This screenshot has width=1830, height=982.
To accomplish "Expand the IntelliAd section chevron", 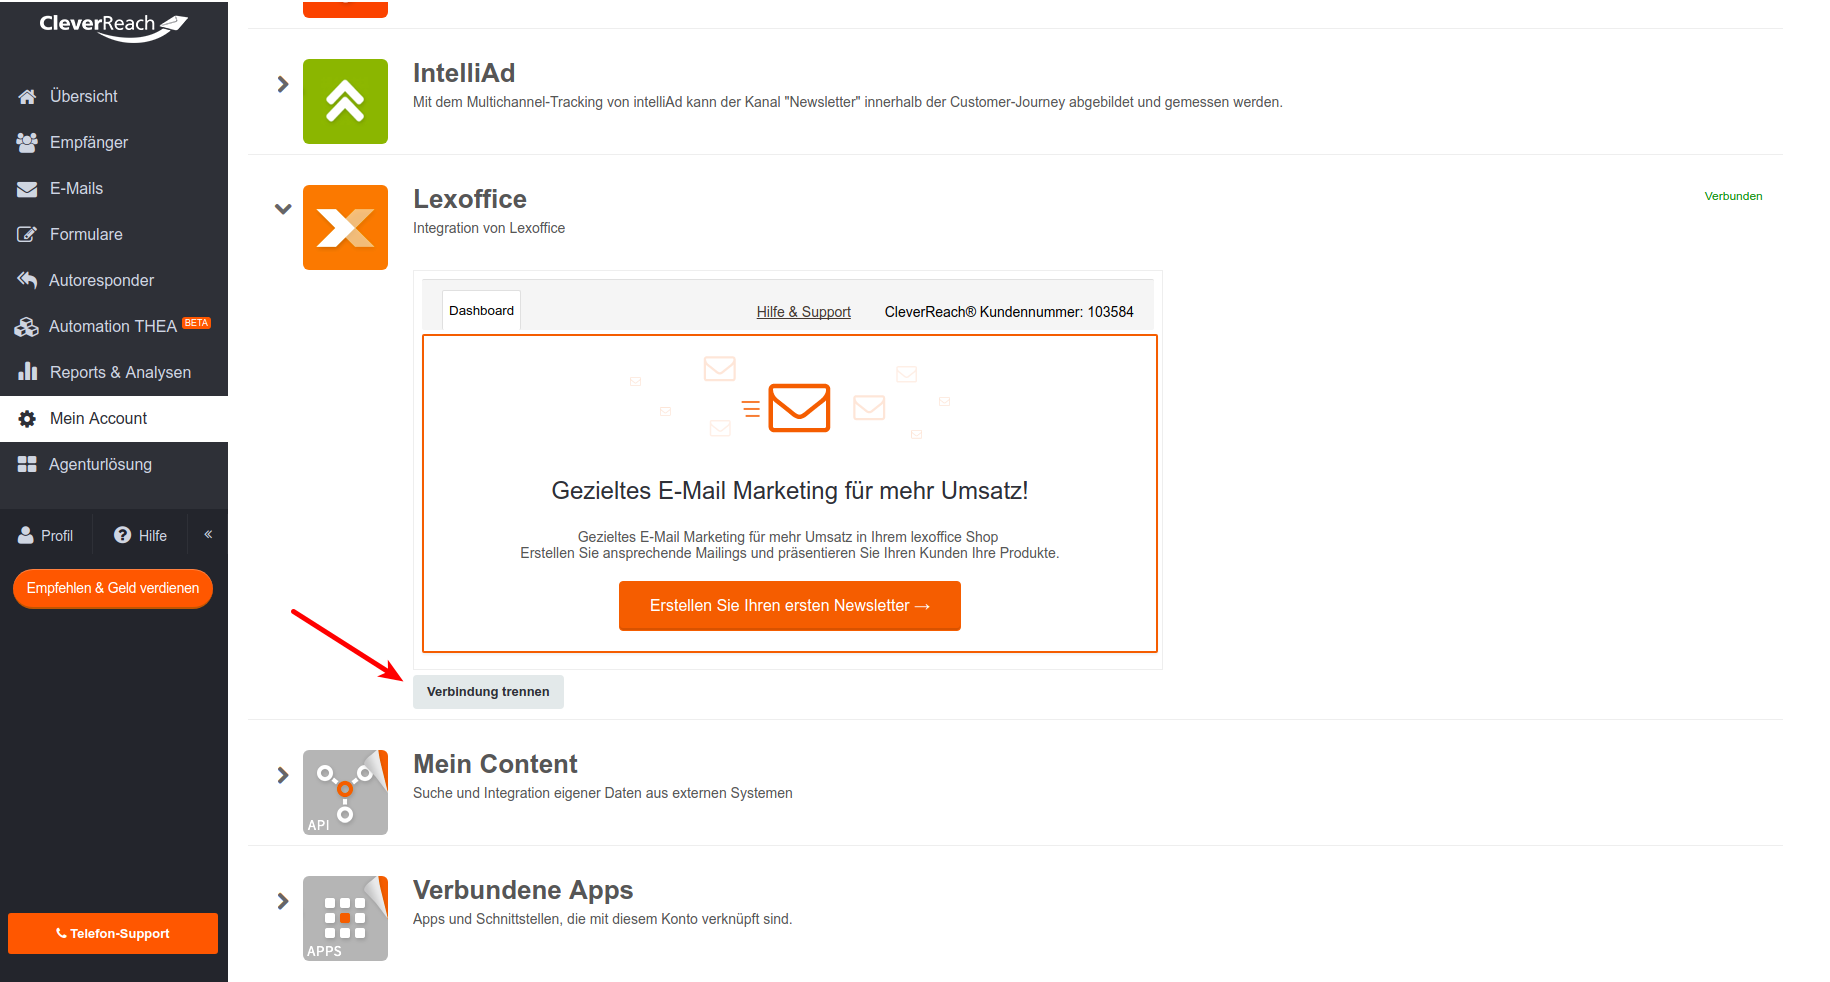I will click(x=283, y=84).
